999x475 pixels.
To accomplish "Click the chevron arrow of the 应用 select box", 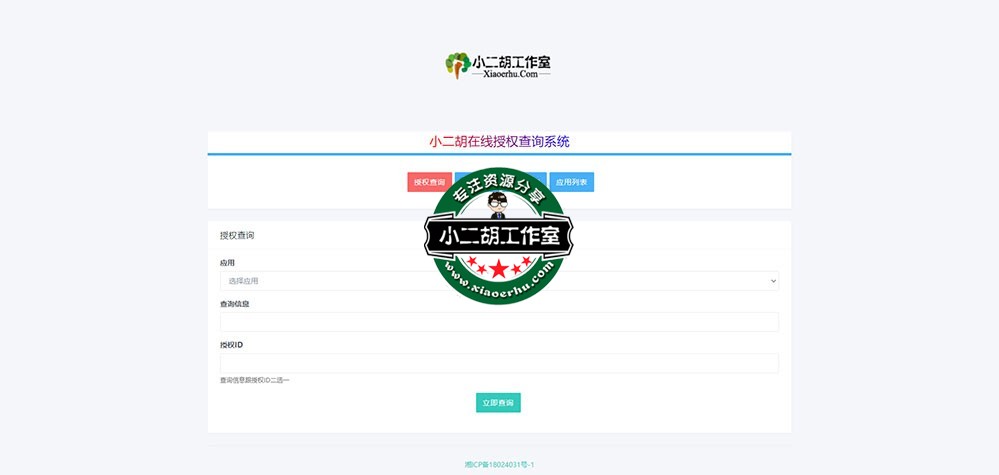I will click(x=772, y=281).
